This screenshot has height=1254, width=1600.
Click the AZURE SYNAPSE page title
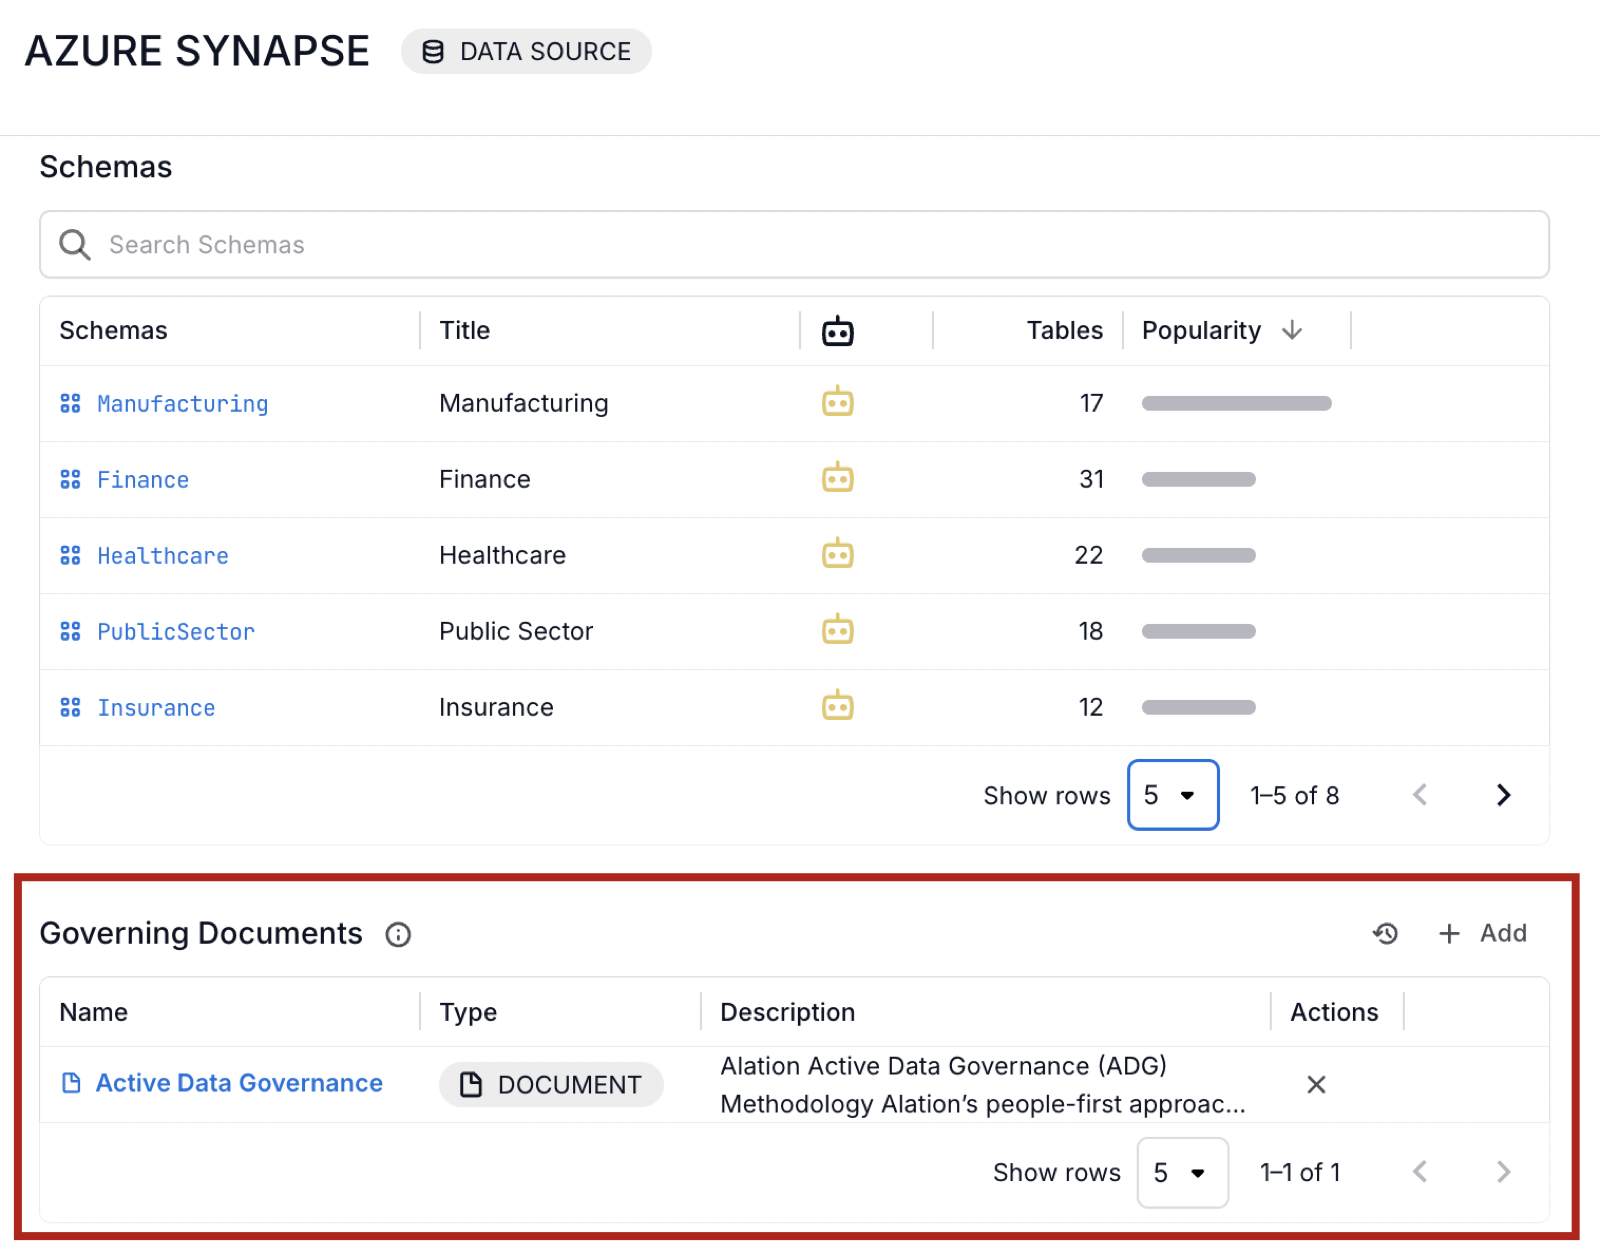coord(197,51)
